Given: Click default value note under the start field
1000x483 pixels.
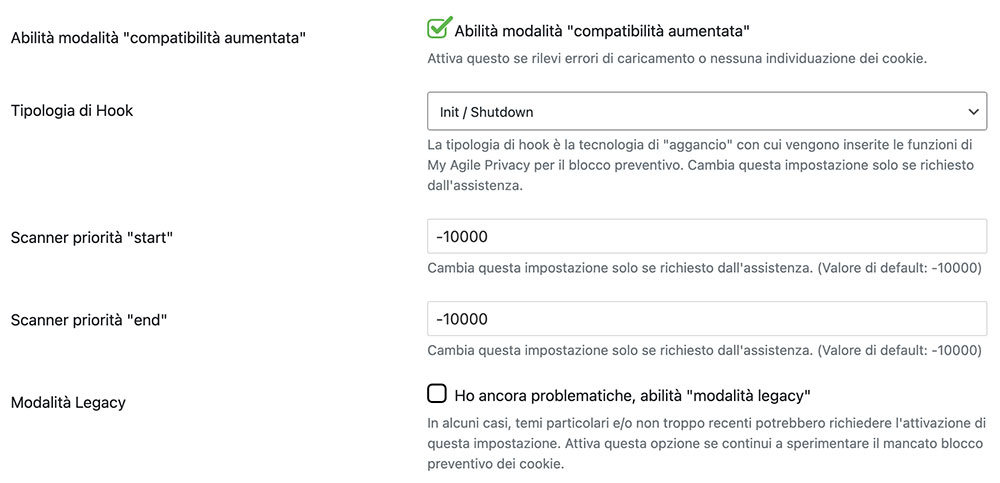Looking at the screenshot, I should (900, 268).
